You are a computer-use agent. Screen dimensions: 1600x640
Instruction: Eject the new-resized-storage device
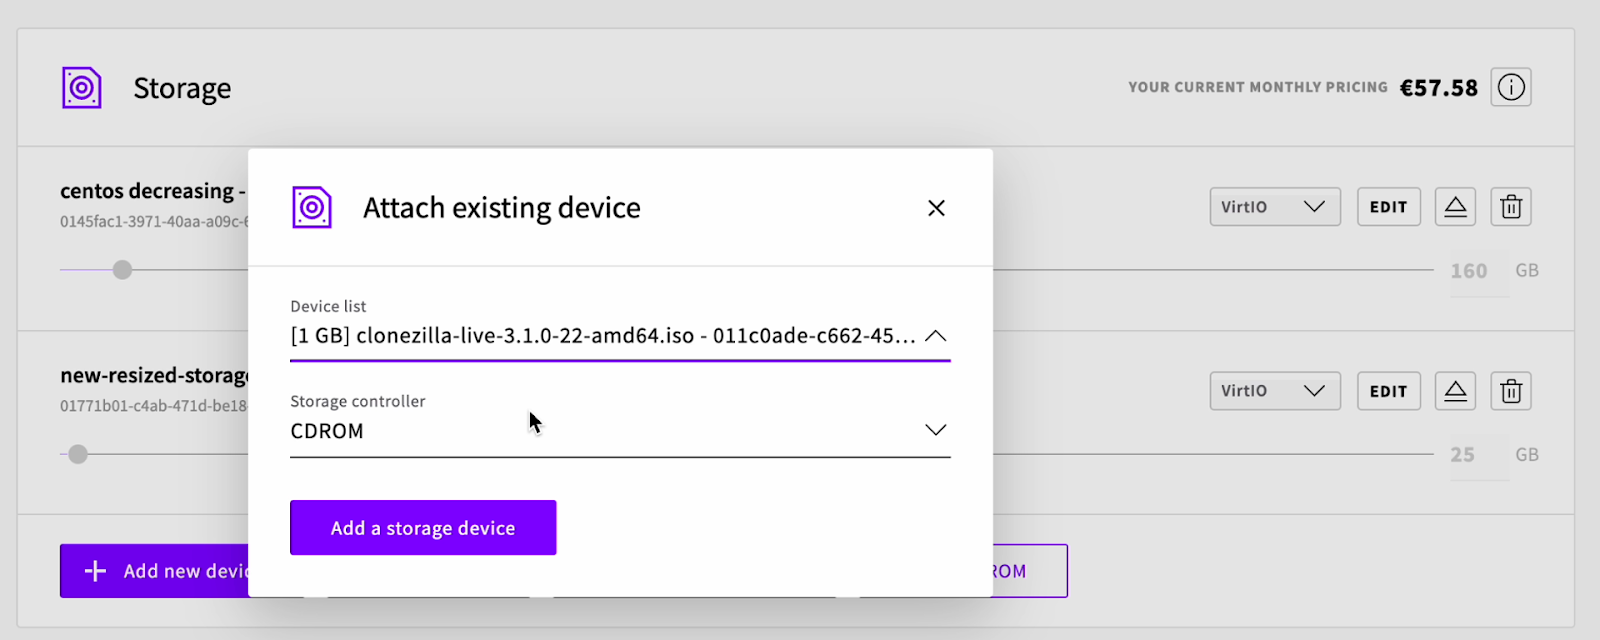click(x=1455, y=391)
